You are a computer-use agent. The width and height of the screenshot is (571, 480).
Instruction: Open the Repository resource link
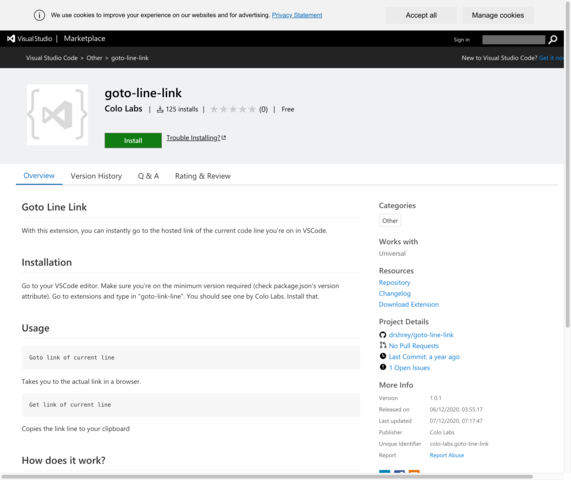pos(394,283)
